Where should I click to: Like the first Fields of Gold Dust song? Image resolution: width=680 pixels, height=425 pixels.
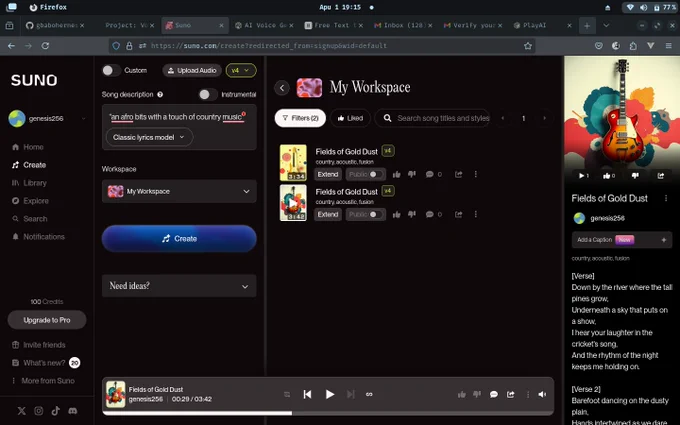pyautogui.click(x=396, y=174)
